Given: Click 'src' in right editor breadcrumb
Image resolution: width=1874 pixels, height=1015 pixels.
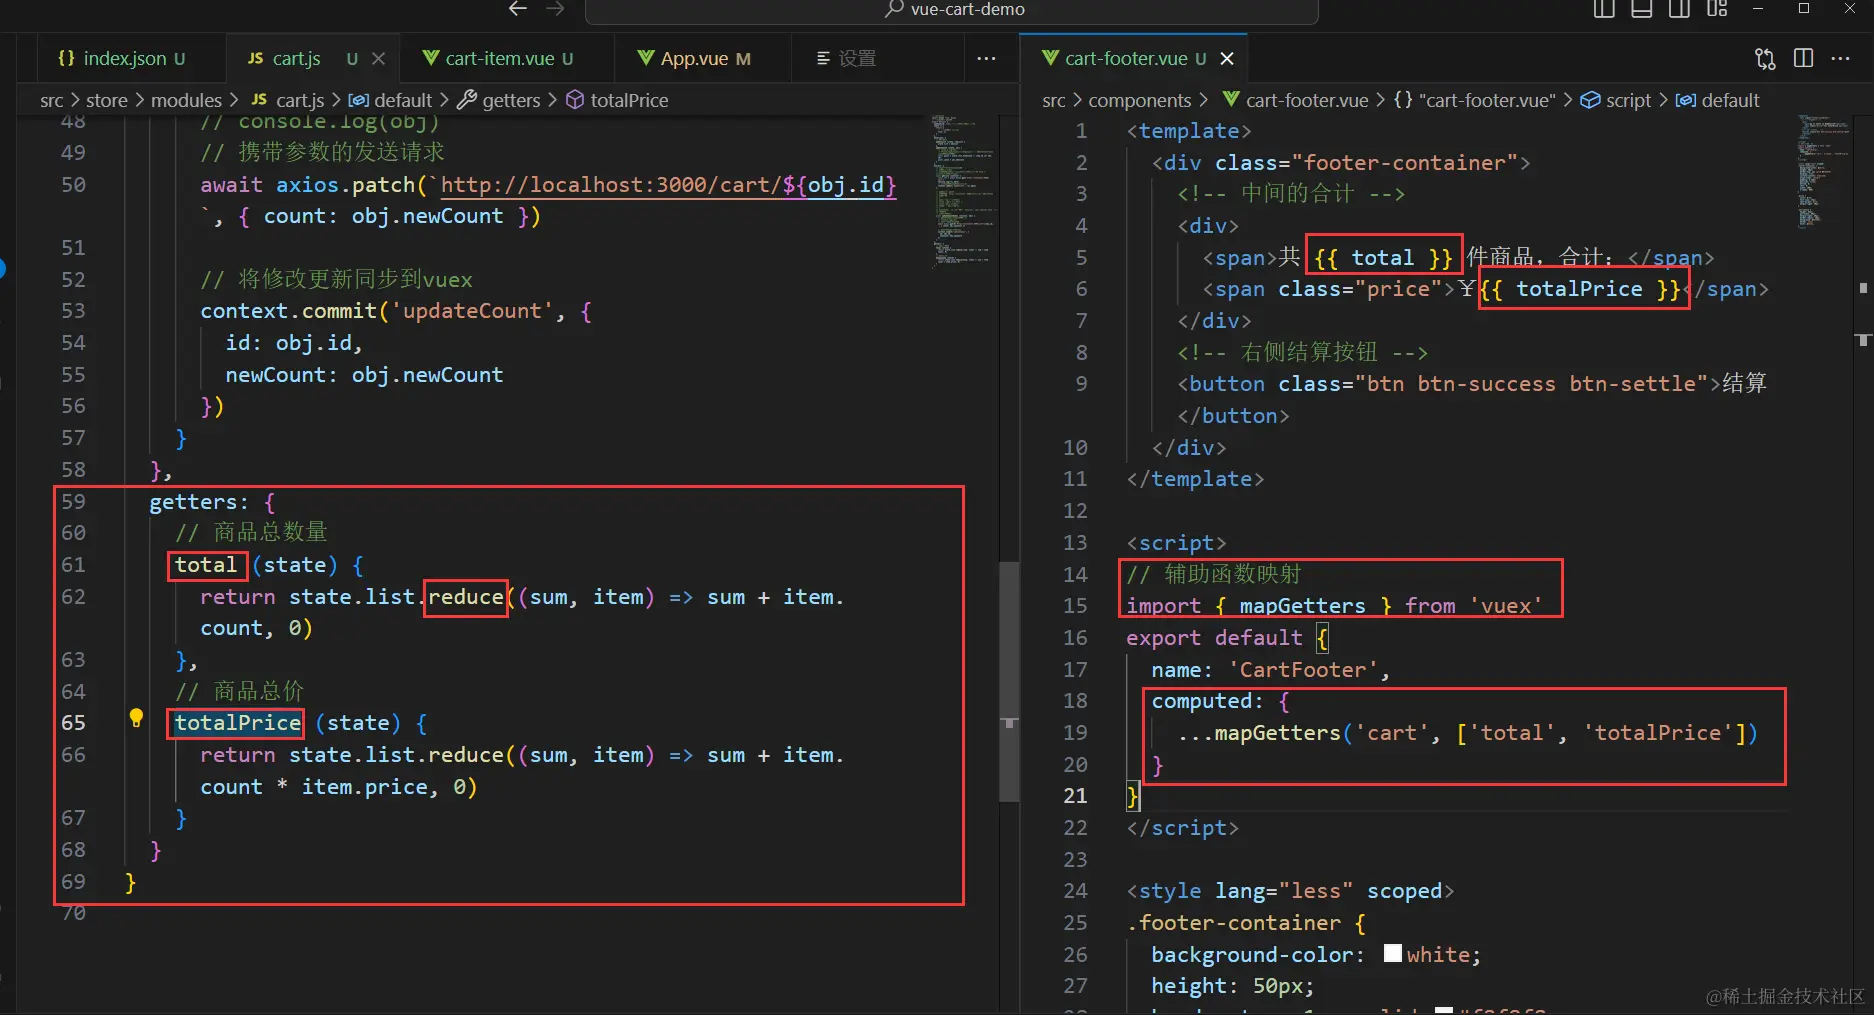Looking at the screenshot, I should [1054, 100].
